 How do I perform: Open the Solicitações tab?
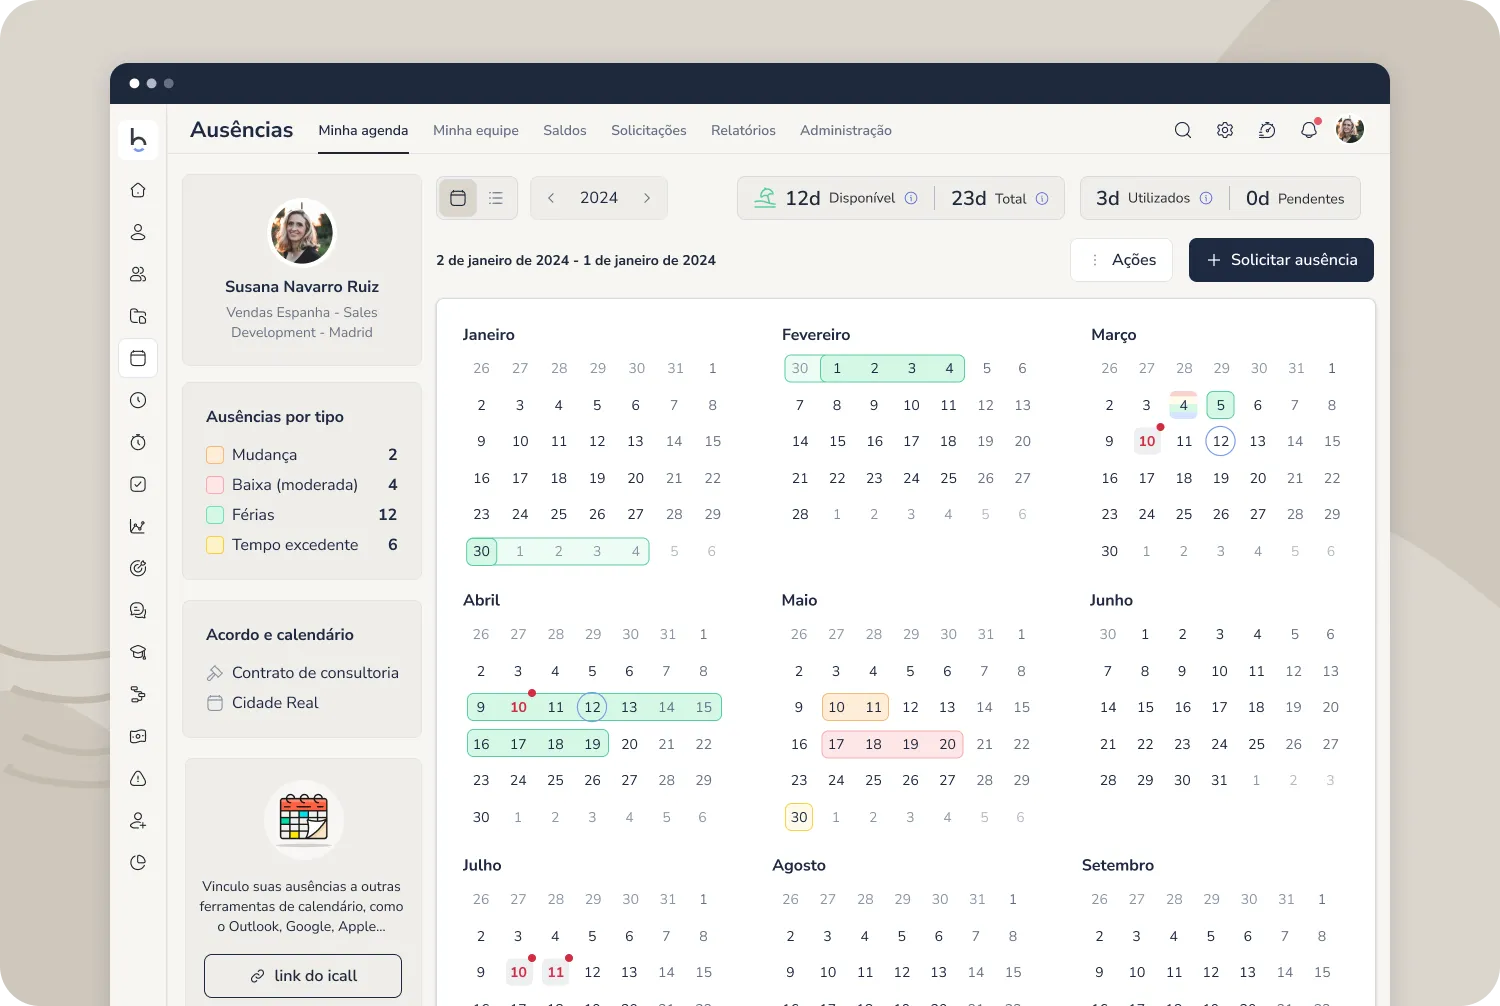[x=649, y=130]
